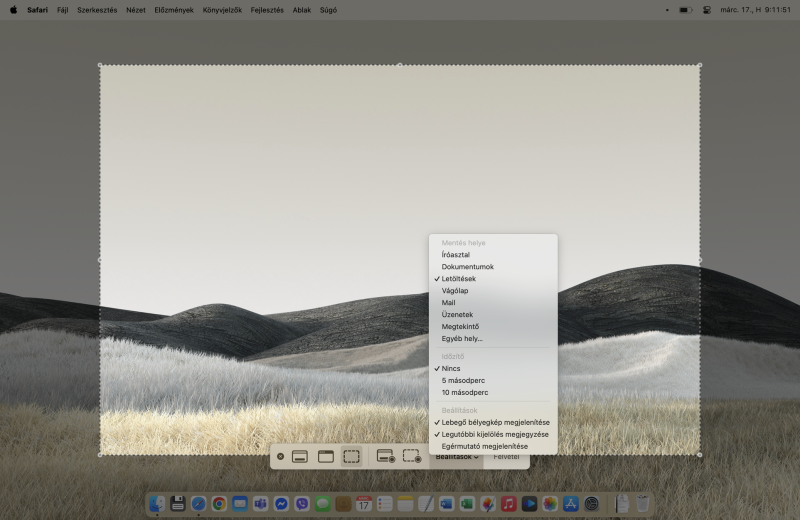Open Messages from the Dock
The width and height of the screenshot is (800, 520).
[322, 504]
